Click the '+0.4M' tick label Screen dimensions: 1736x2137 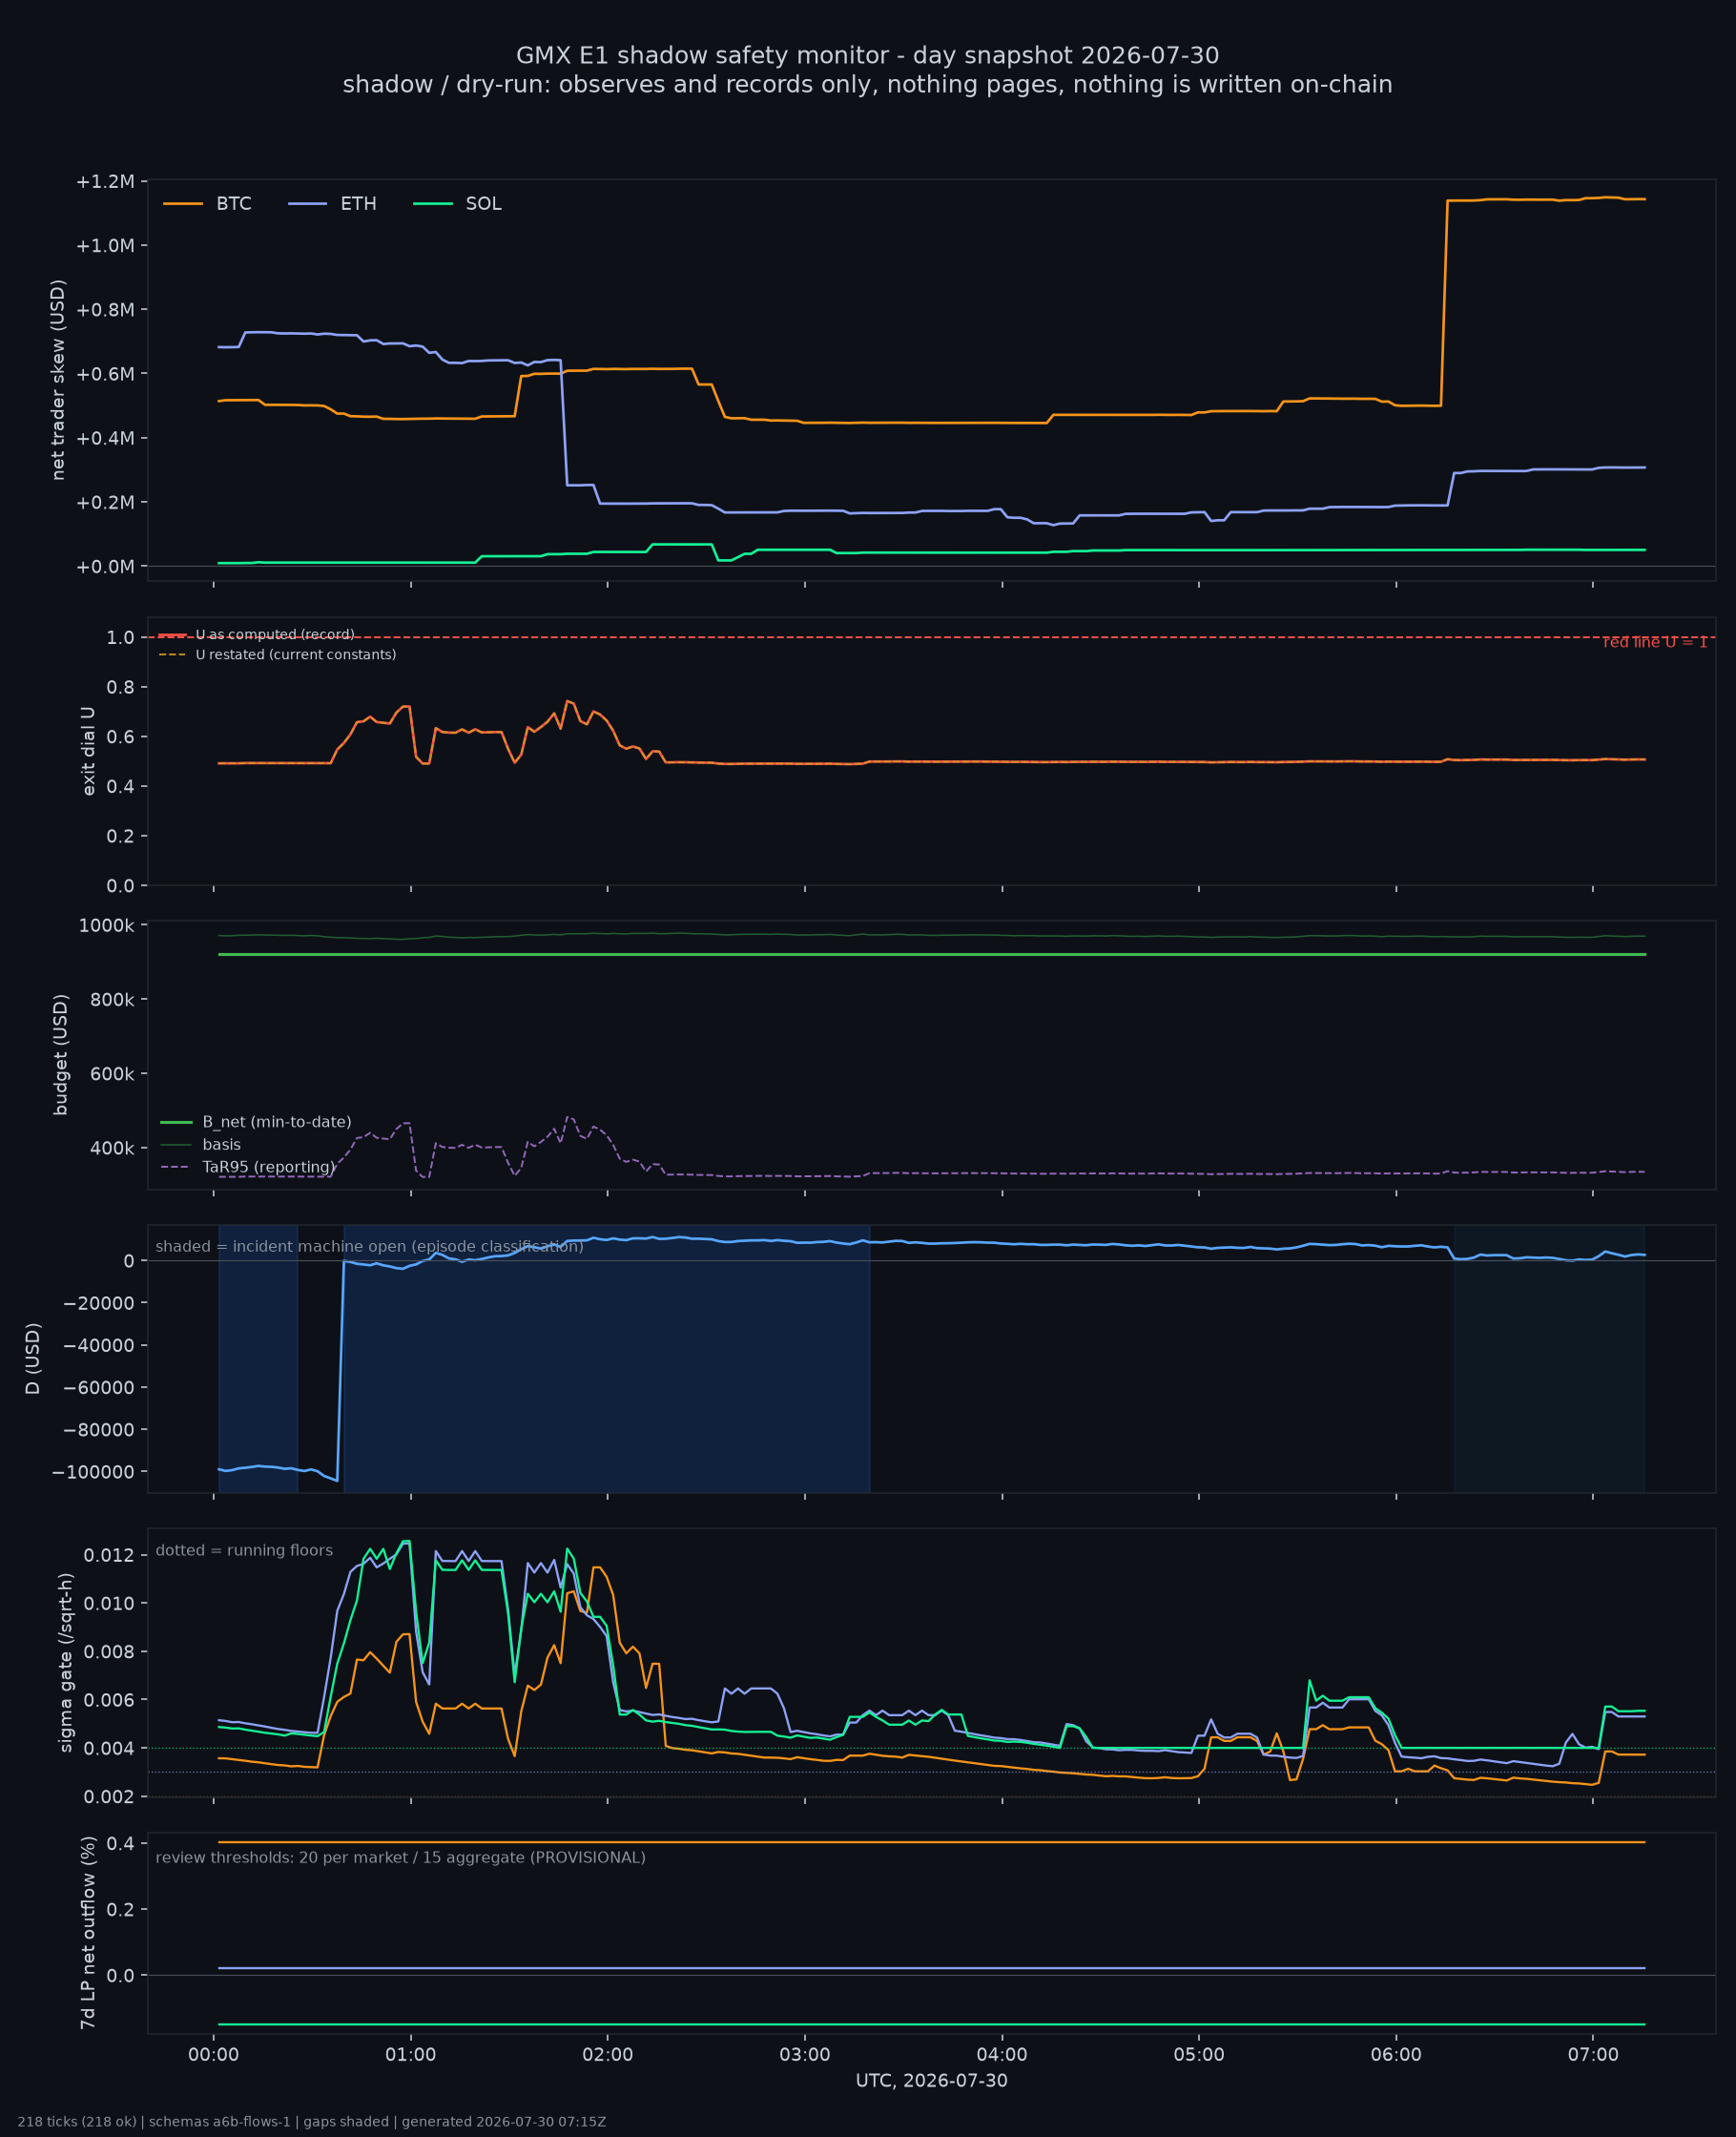(x=105, y=438)
